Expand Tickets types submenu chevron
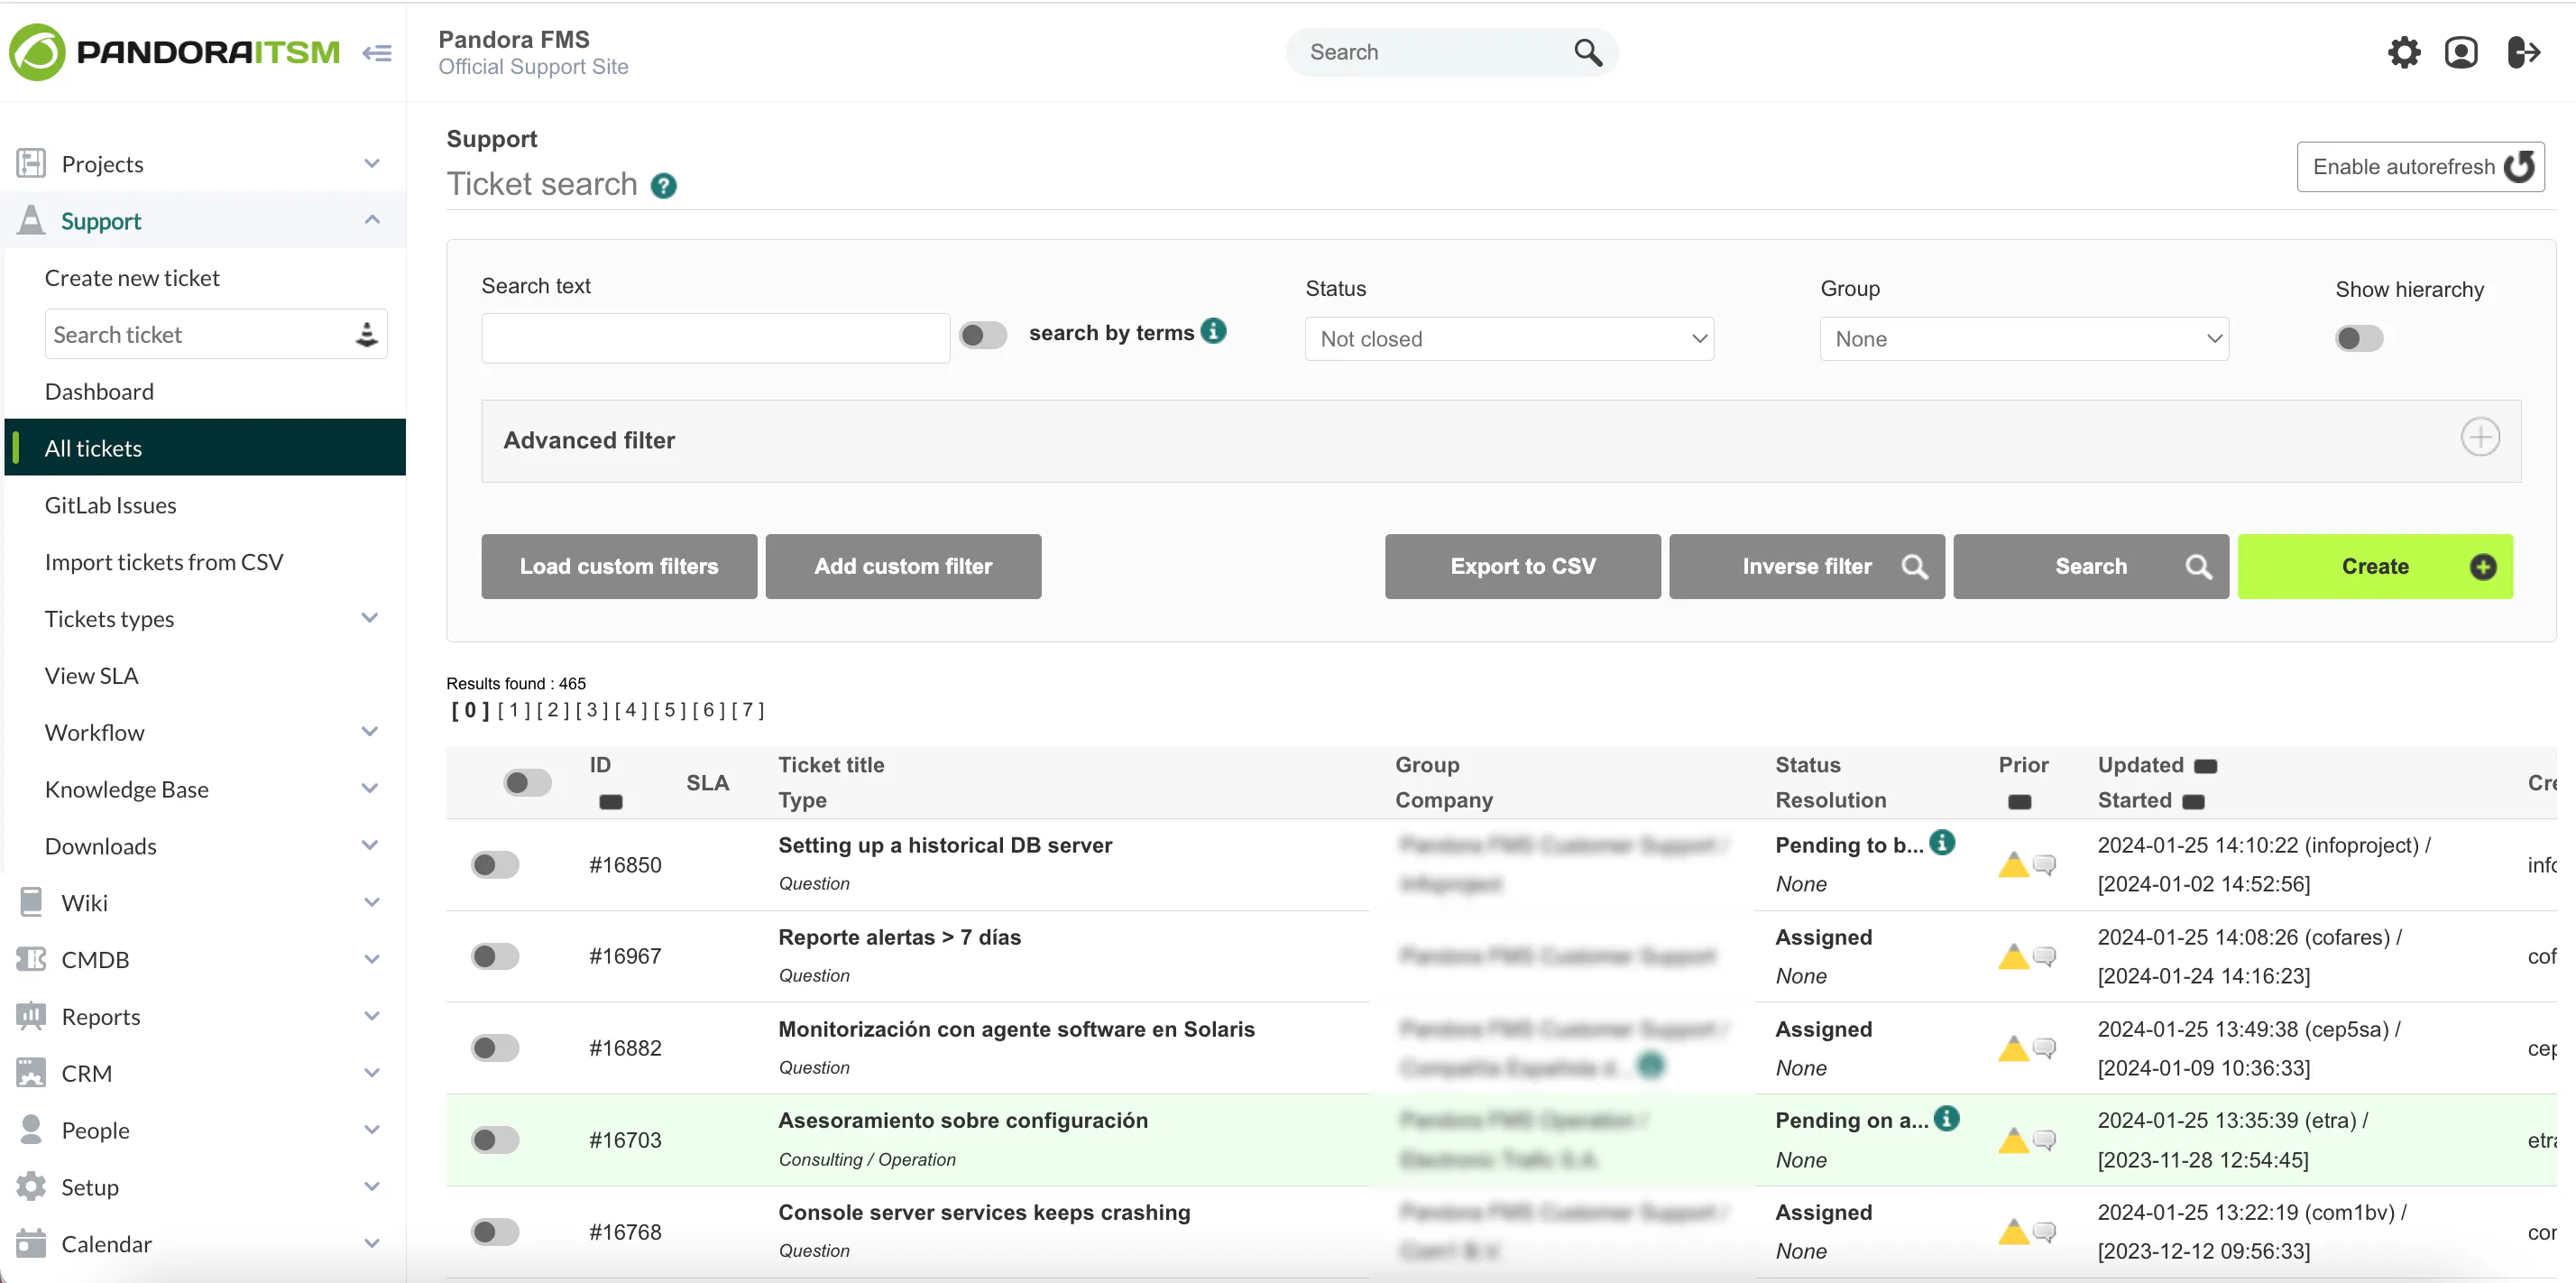The image size is (2576, 1283). [x=369, y=618]
